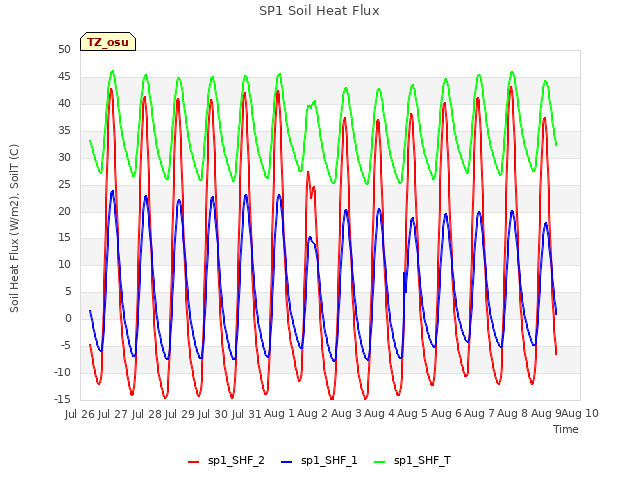
Task: Click the -15 y-axis tick label
Action: [x=62, y=399]
